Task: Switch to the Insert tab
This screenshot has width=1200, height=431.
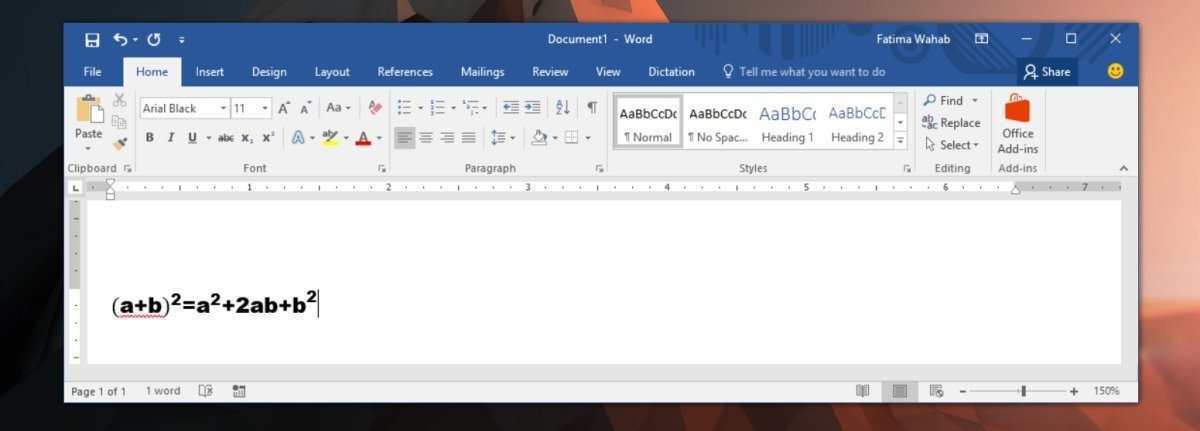Action: 209,72
